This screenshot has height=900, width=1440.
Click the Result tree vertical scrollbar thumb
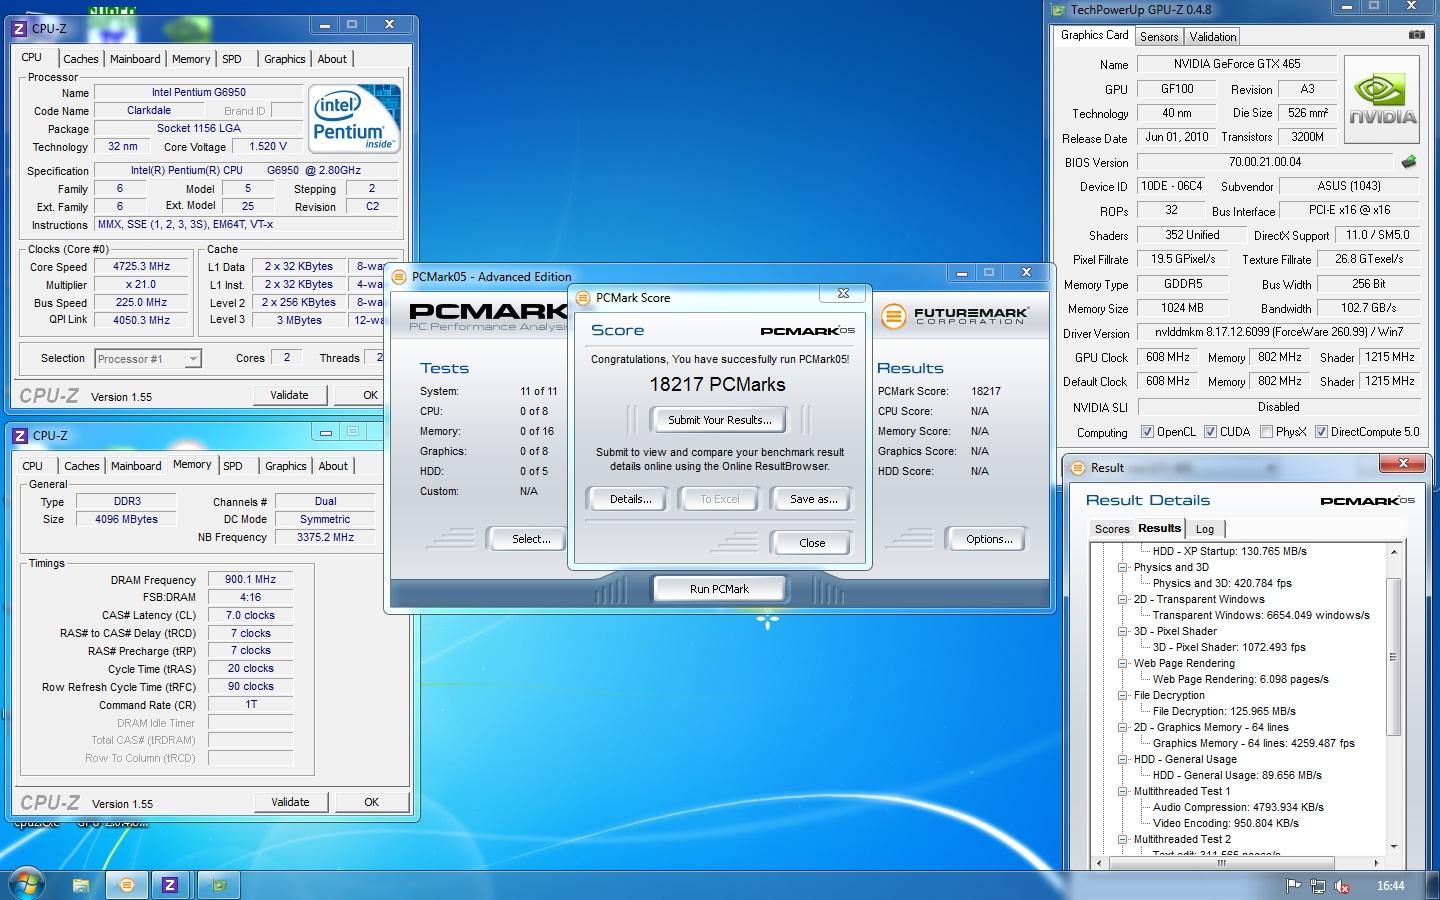point(1393,656)
